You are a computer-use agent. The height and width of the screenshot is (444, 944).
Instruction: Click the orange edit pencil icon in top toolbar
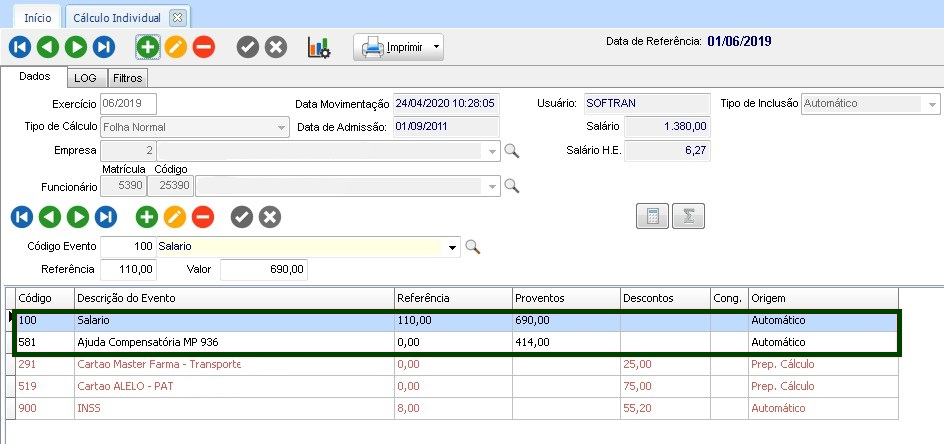pos(176,47)
